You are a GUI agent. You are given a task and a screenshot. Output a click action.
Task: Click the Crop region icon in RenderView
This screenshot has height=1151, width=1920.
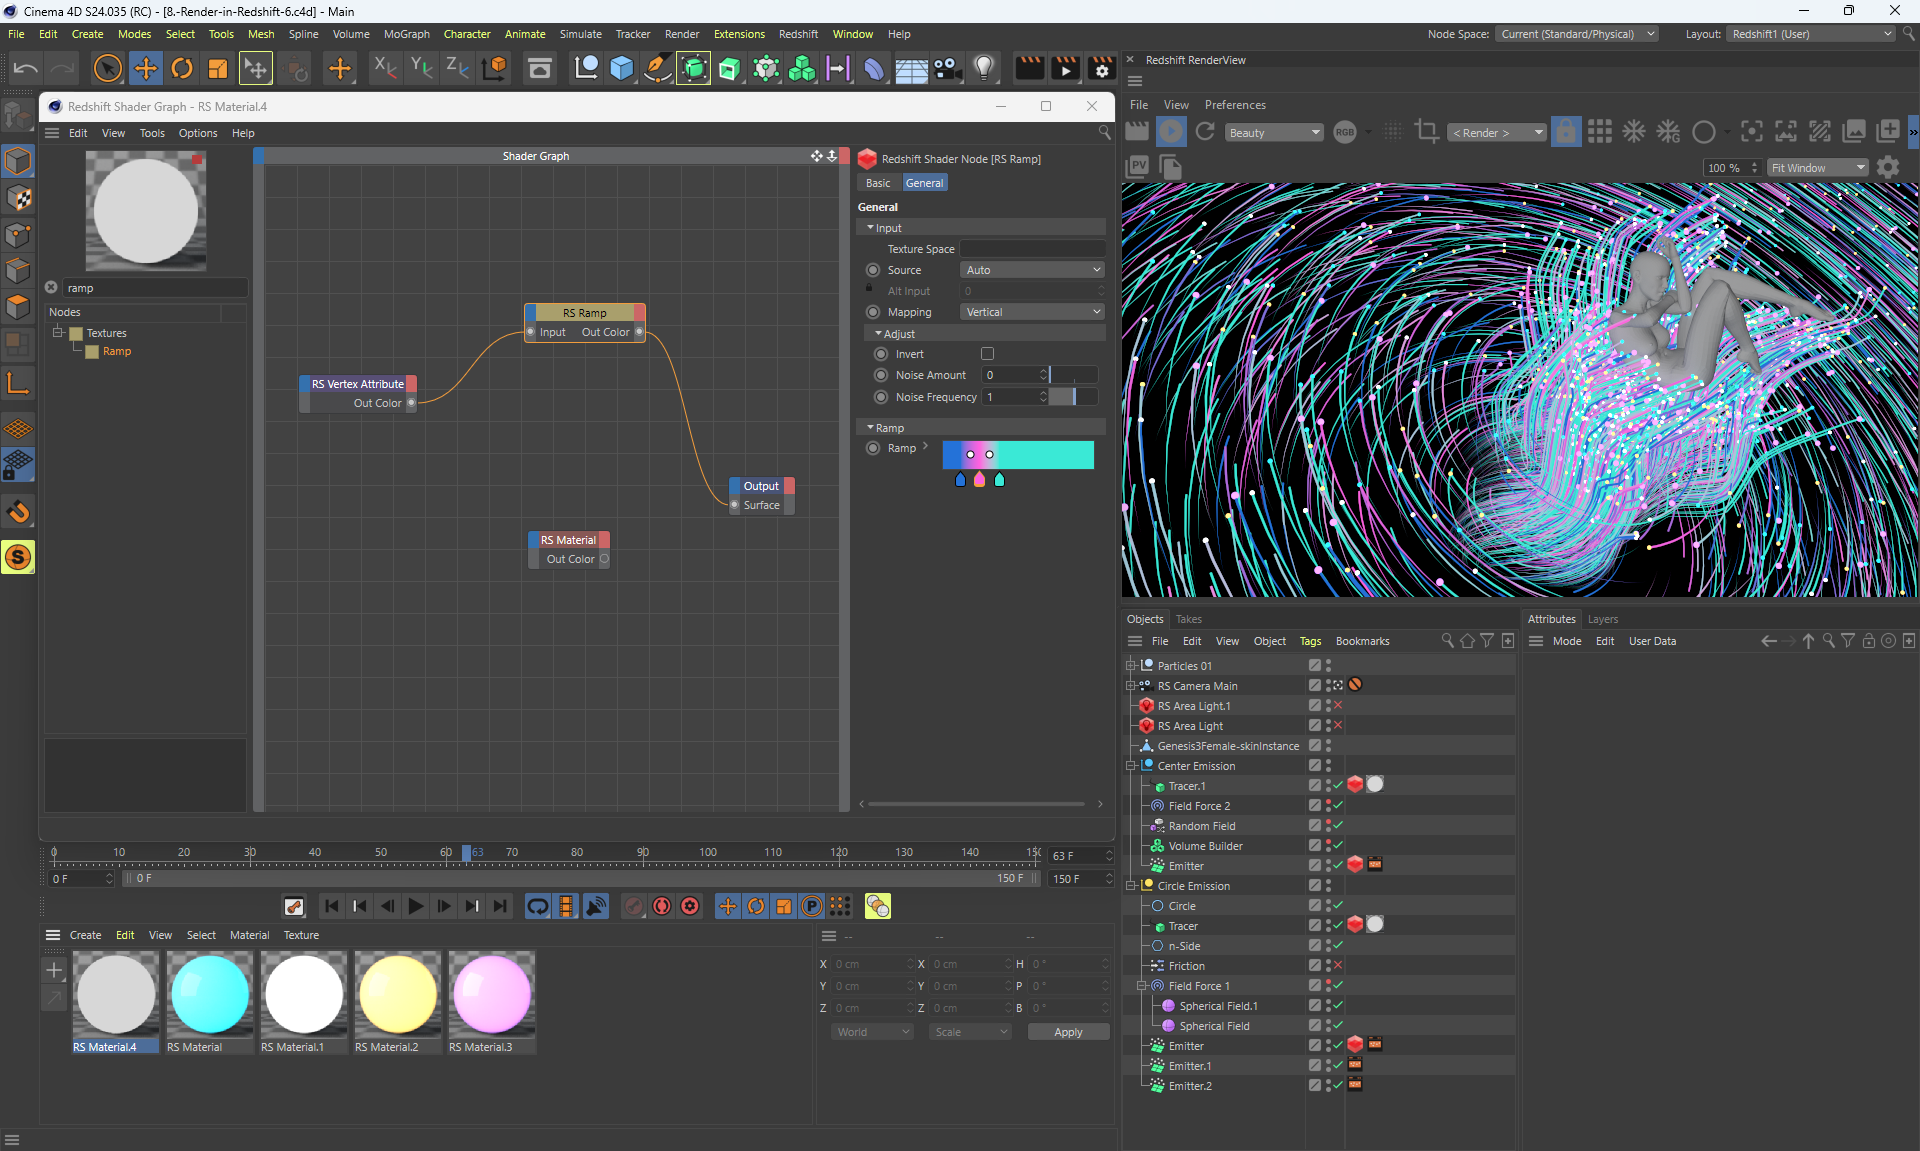pos(1427,132)
